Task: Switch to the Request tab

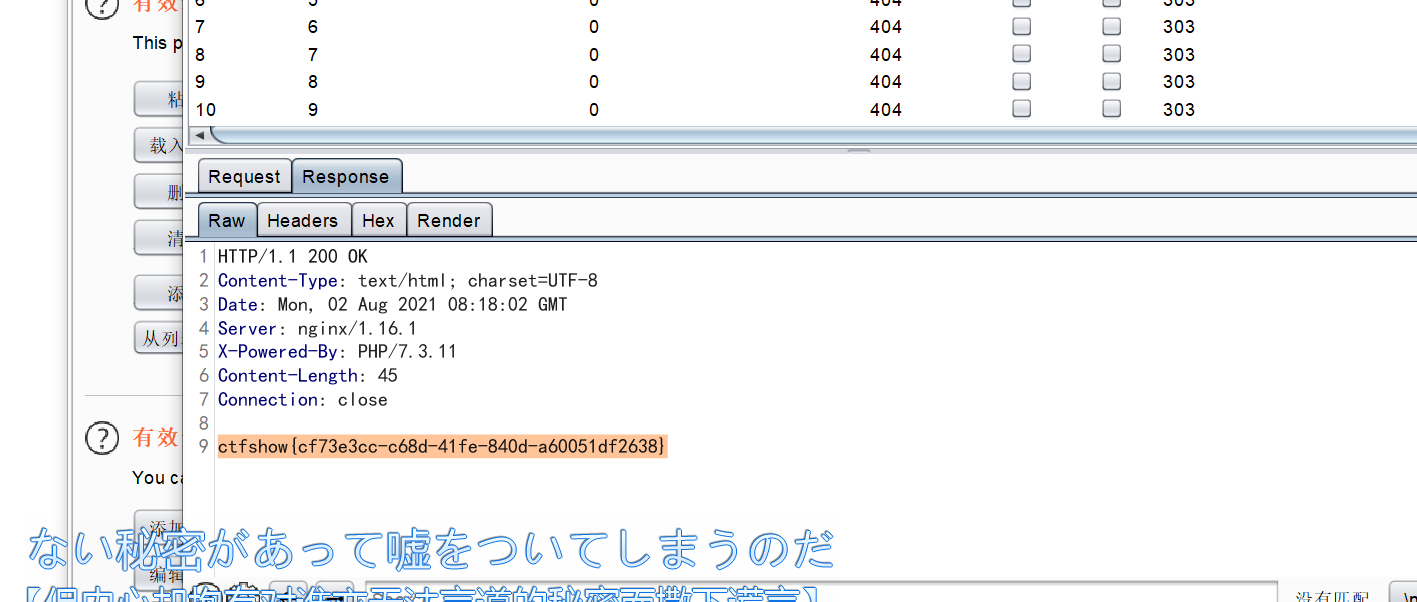Action: [x=243, y=176]
